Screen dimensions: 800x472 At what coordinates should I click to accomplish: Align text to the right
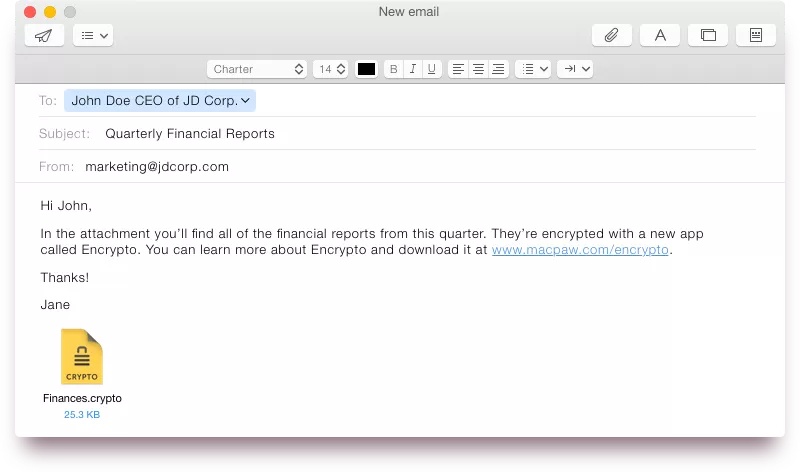point(498,69)
